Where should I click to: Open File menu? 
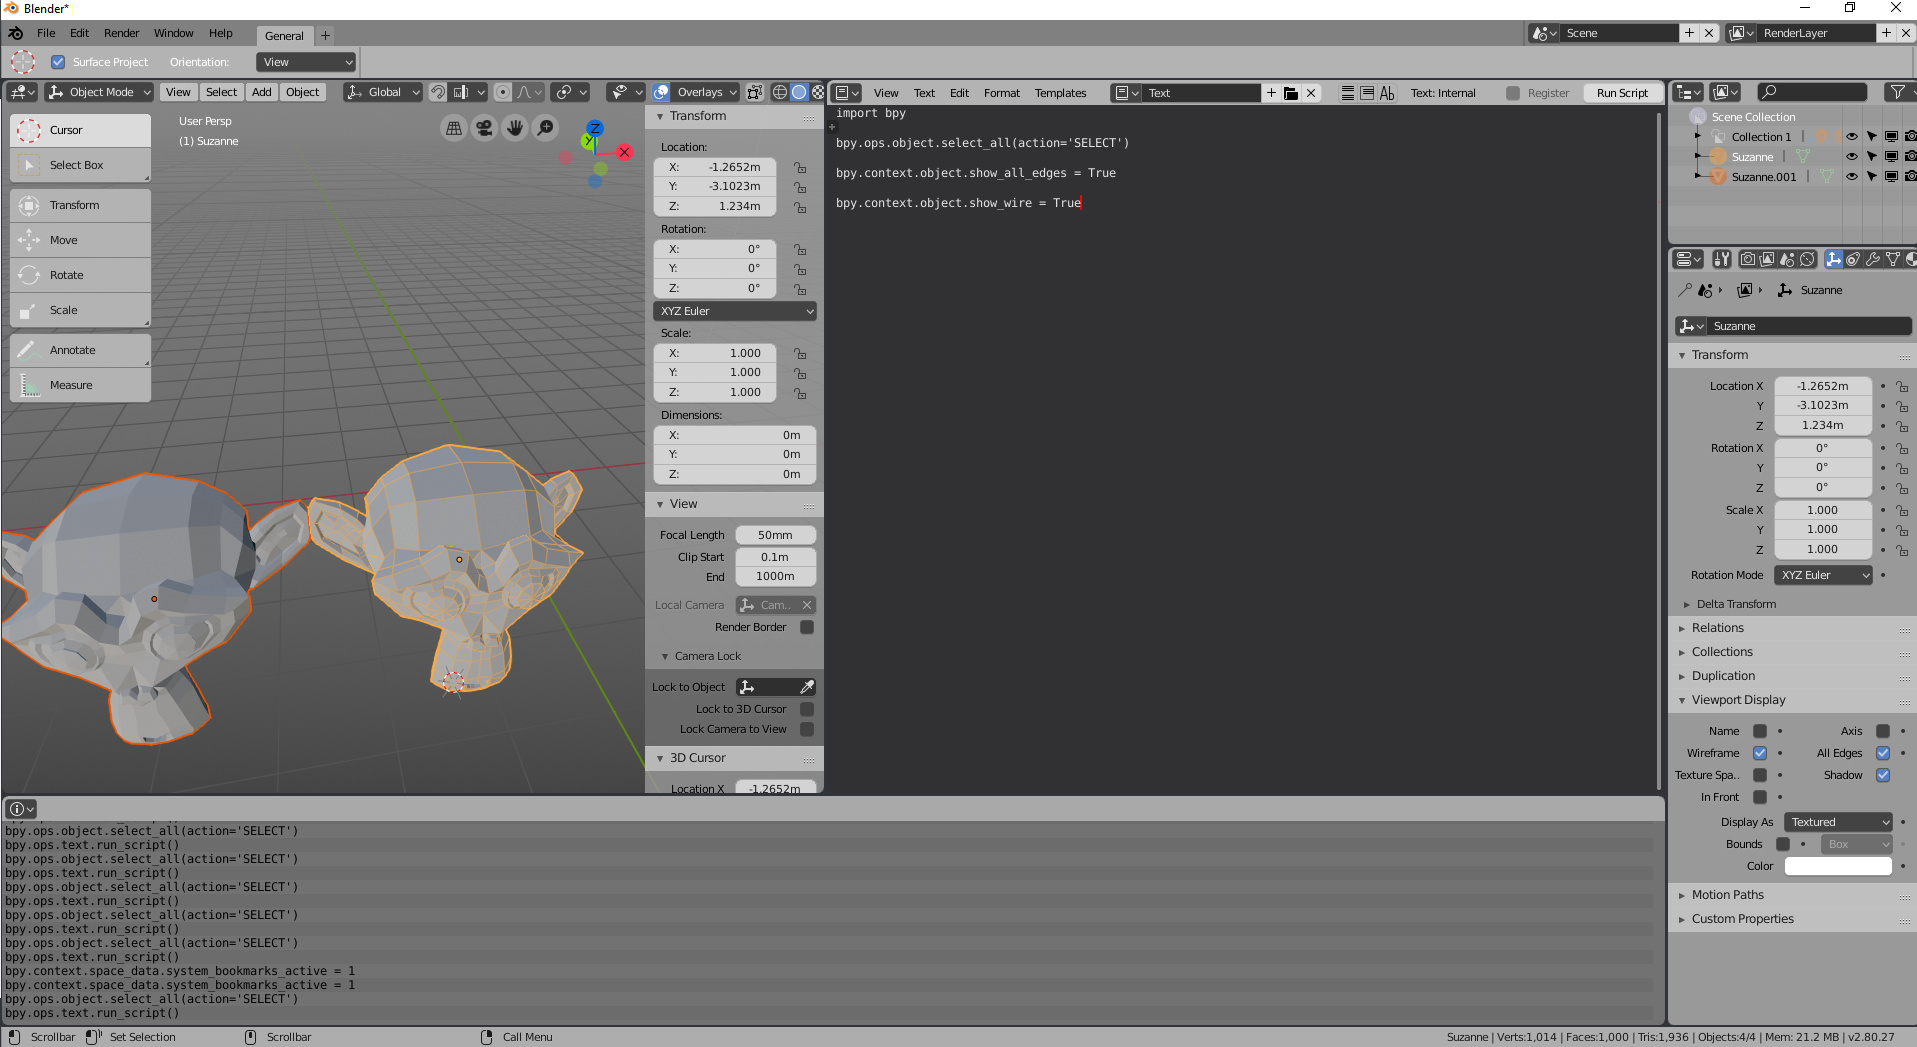pos(46,33)
